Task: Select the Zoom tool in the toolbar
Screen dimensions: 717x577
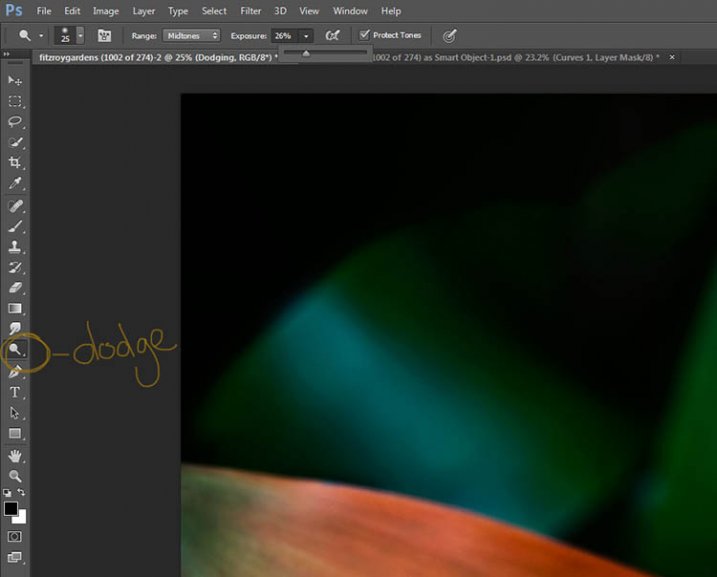Action: (15, 476)
